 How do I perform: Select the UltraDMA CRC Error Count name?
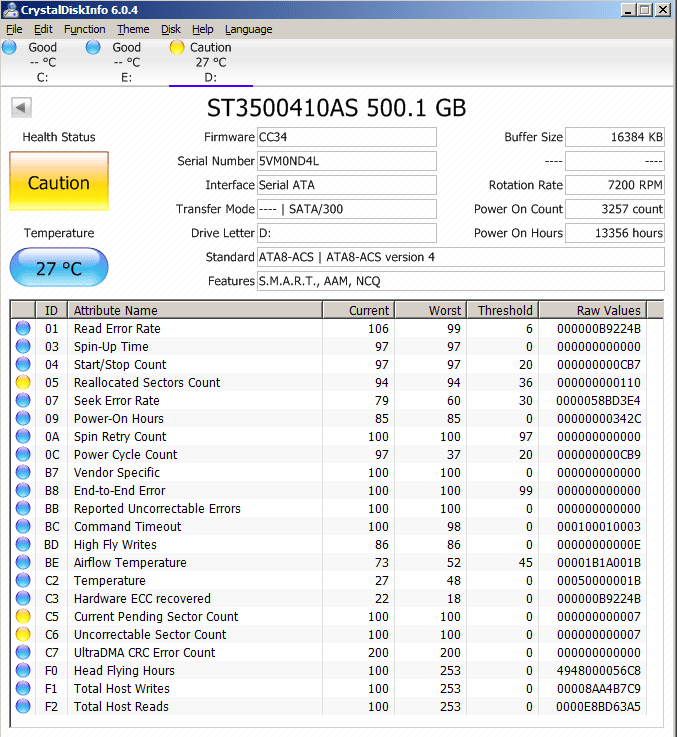[144, 652]
